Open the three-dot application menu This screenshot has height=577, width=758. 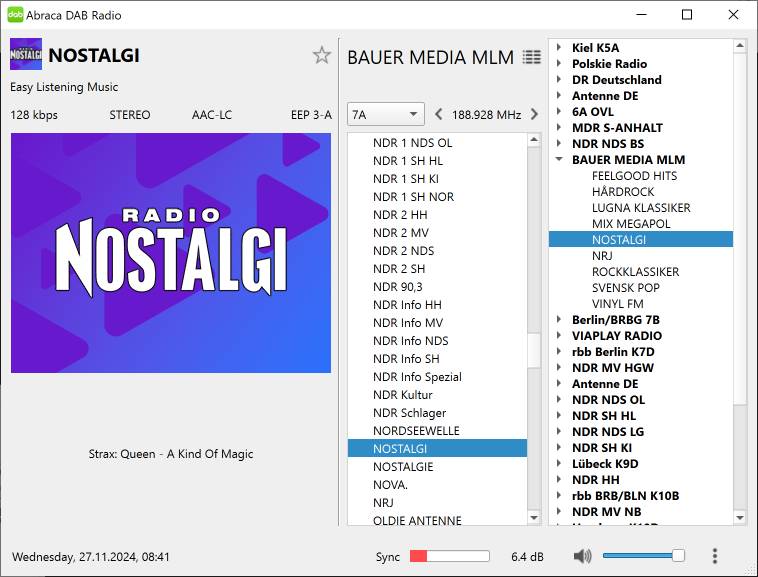(714, 556)
